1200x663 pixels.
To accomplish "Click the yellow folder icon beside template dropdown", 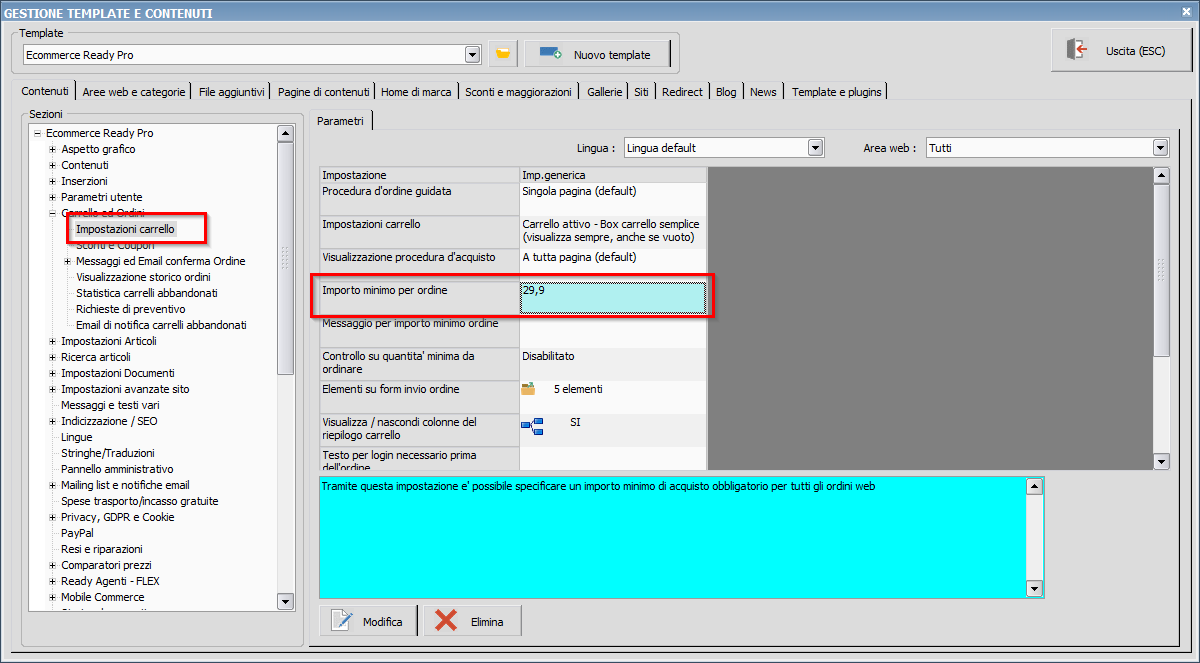I will 503,54.
